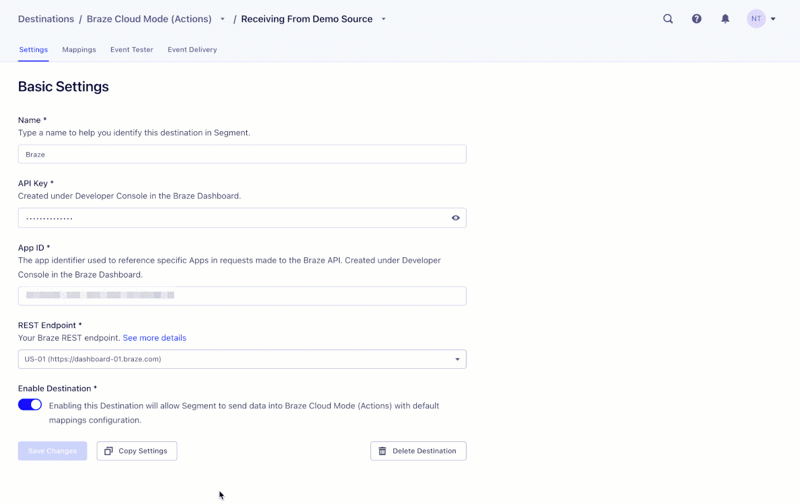Open Braze Cloud Mode (Actions) breadcrumb
The height and width of the screenshot is (504, 800).
coord(149,19)
